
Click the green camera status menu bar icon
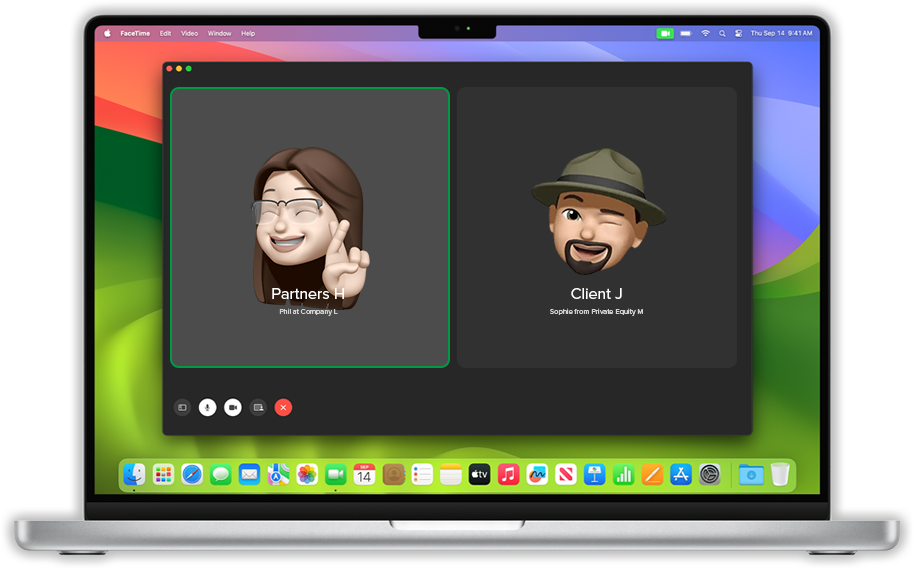pos(665,33)
